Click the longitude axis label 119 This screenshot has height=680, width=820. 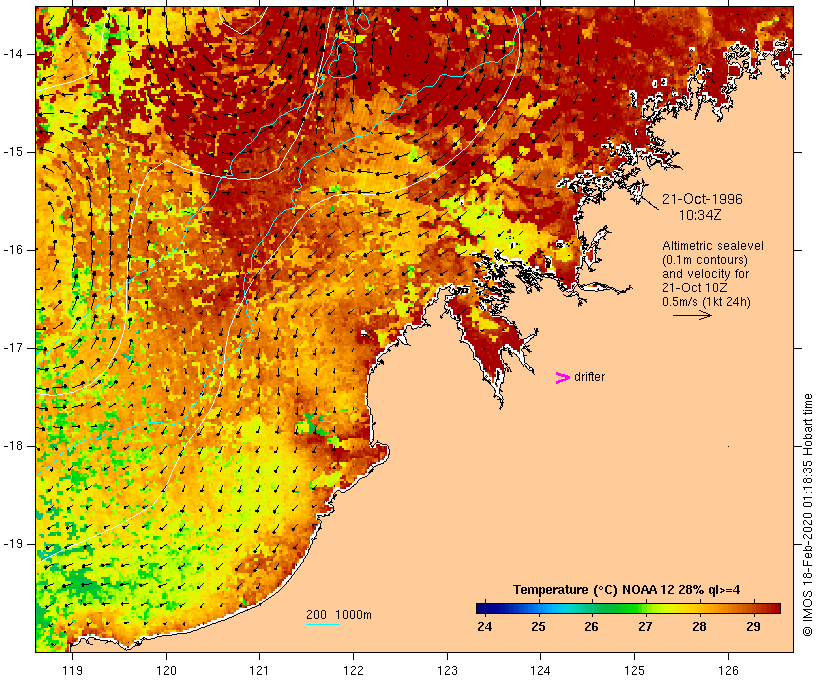[72, 670]
